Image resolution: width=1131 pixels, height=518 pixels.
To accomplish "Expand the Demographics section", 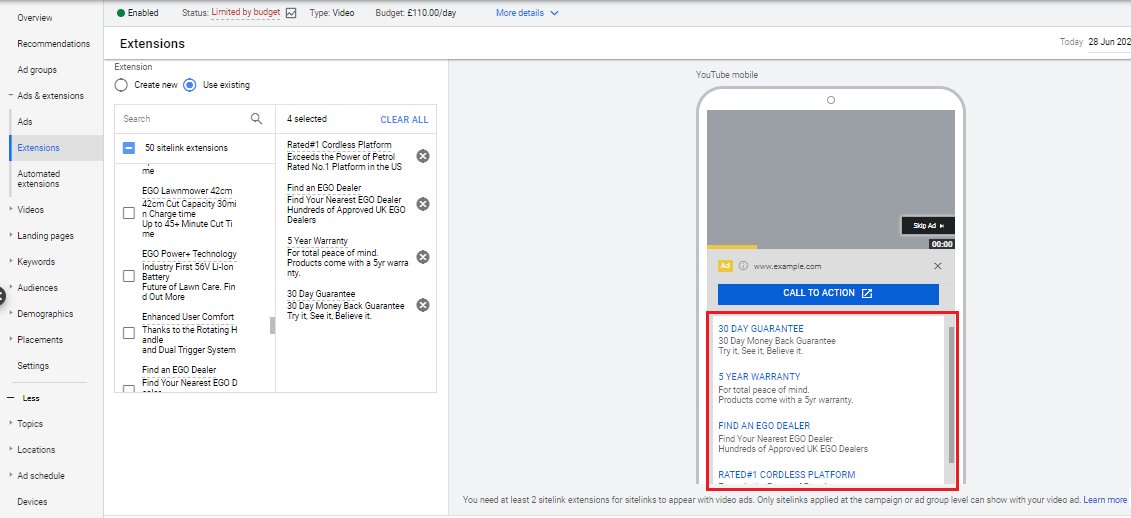I will click(x=10, y=314).
